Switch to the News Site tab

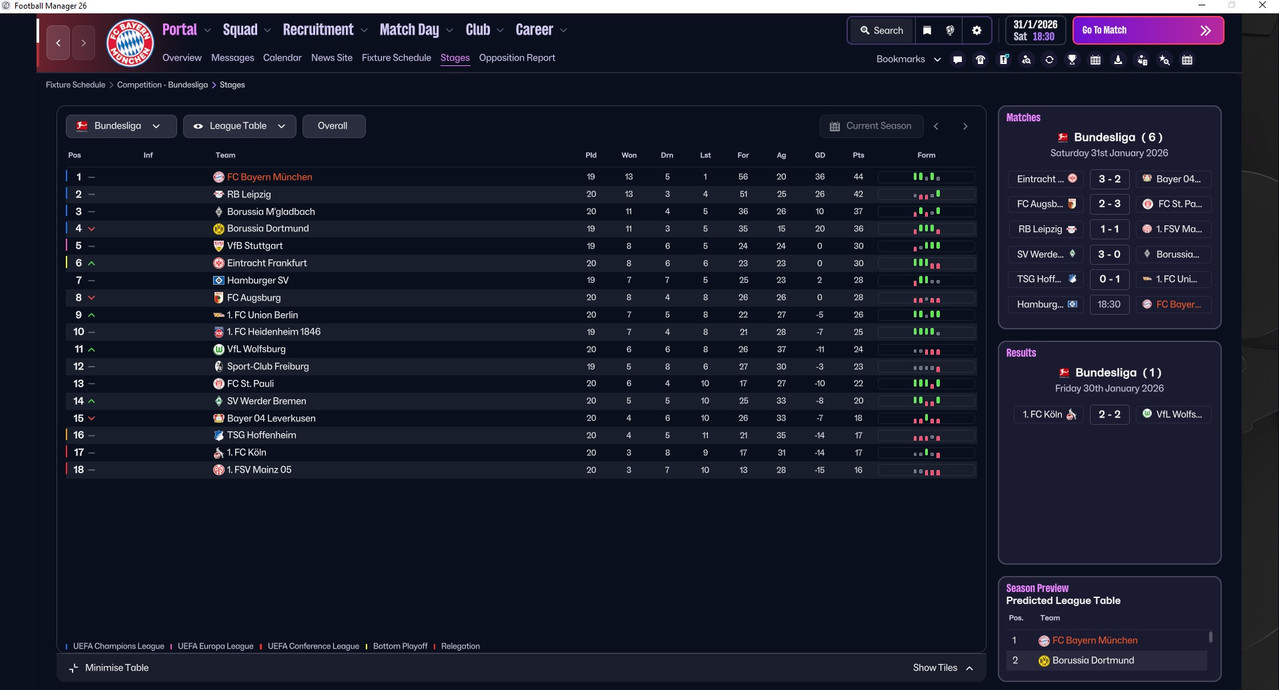[x=332, y=58]
